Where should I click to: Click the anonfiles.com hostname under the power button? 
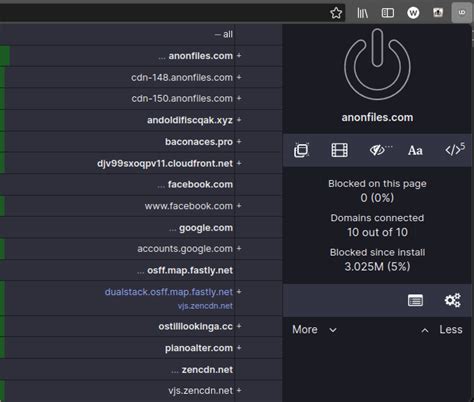coord(377,117)
